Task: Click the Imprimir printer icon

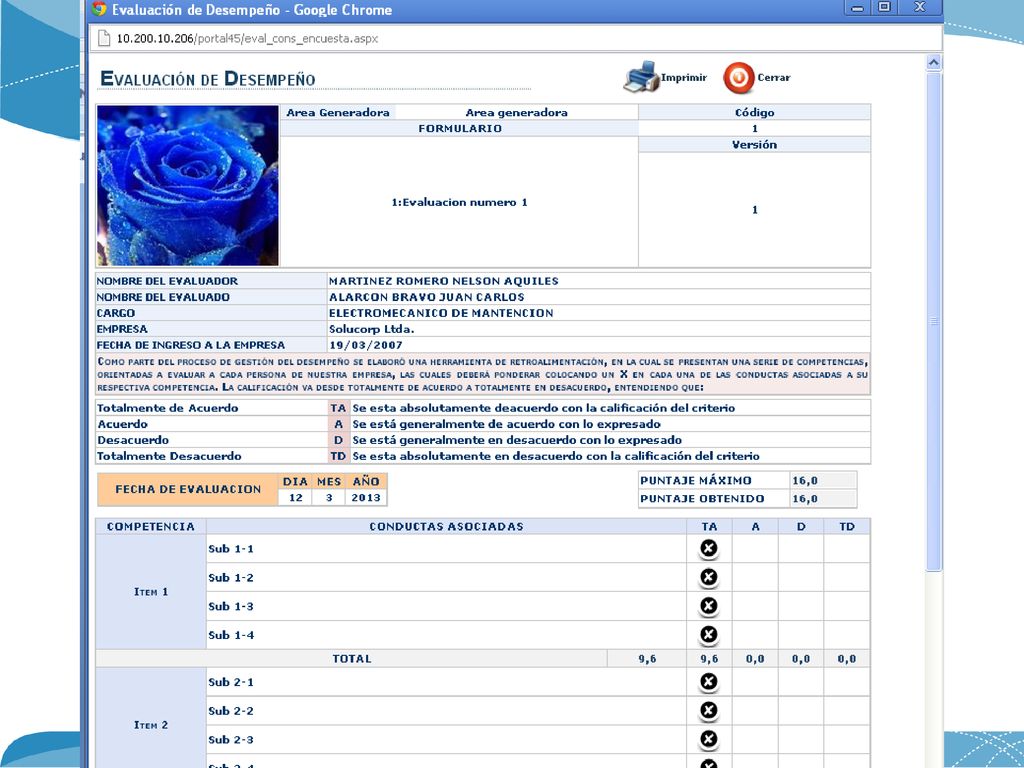Action: click(641, 77)
